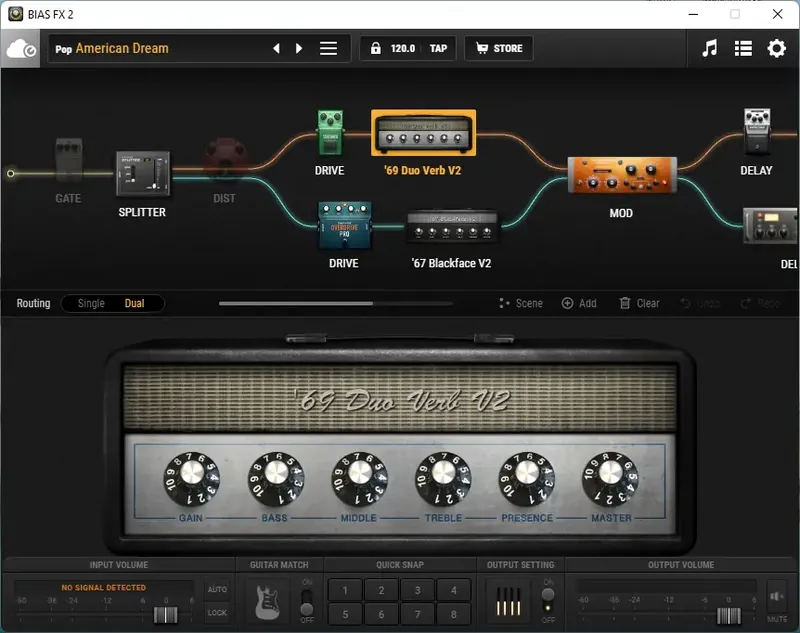
Task: Click the MASTER knob on amp
Action: tap(610, 478)
